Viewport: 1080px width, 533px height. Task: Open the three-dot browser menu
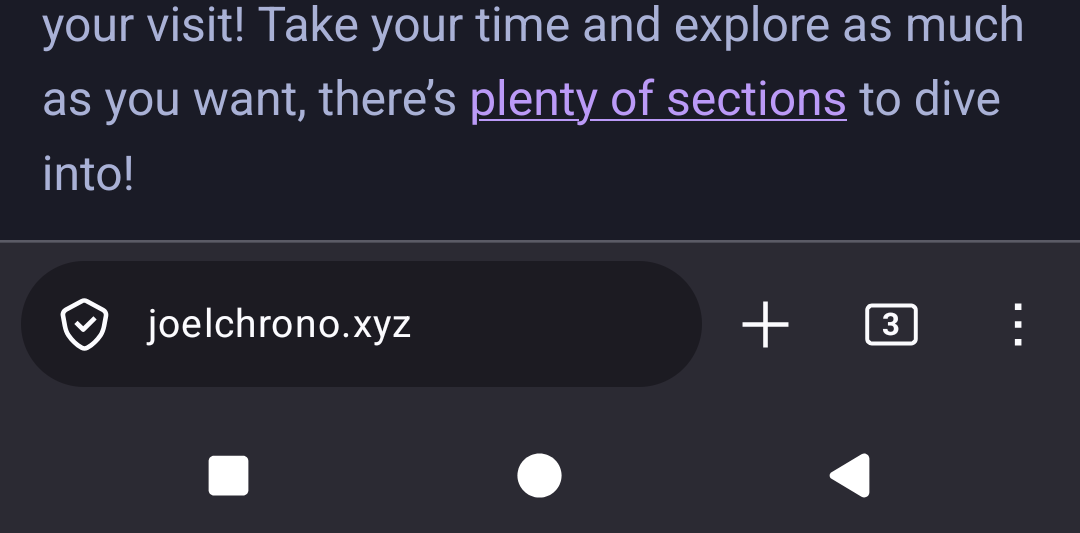(x=1017, y=325)
